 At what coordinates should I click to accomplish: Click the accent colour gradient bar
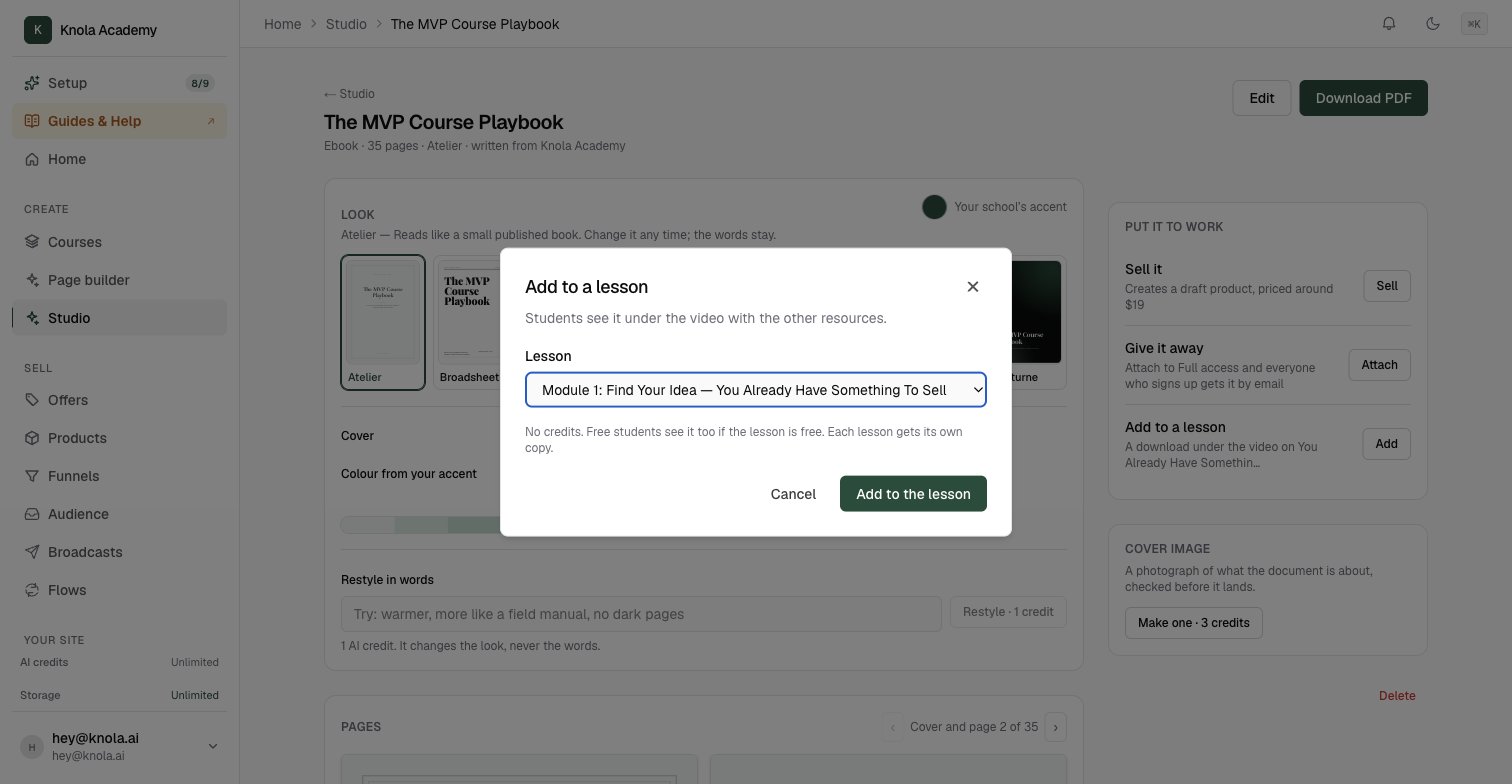421,525
